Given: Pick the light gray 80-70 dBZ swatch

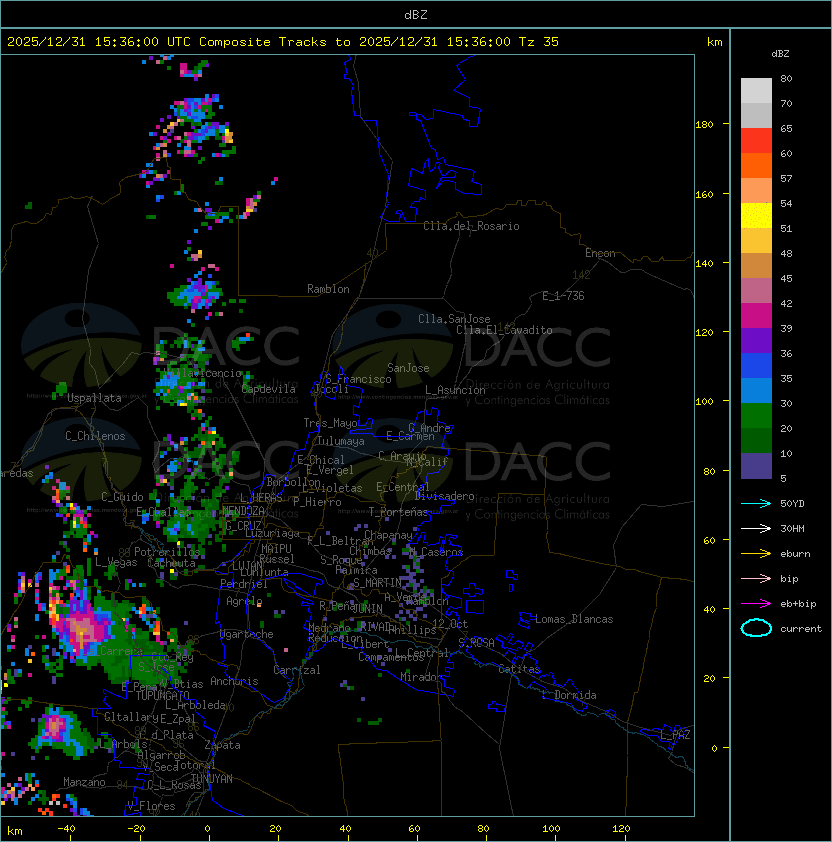Looking at the screenshot, I should (756, 91).
